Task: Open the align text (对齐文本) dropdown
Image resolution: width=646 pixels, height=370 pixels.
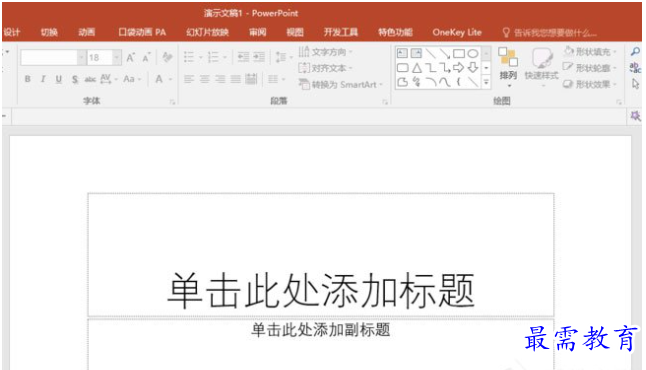Action: tap(325, 68)
